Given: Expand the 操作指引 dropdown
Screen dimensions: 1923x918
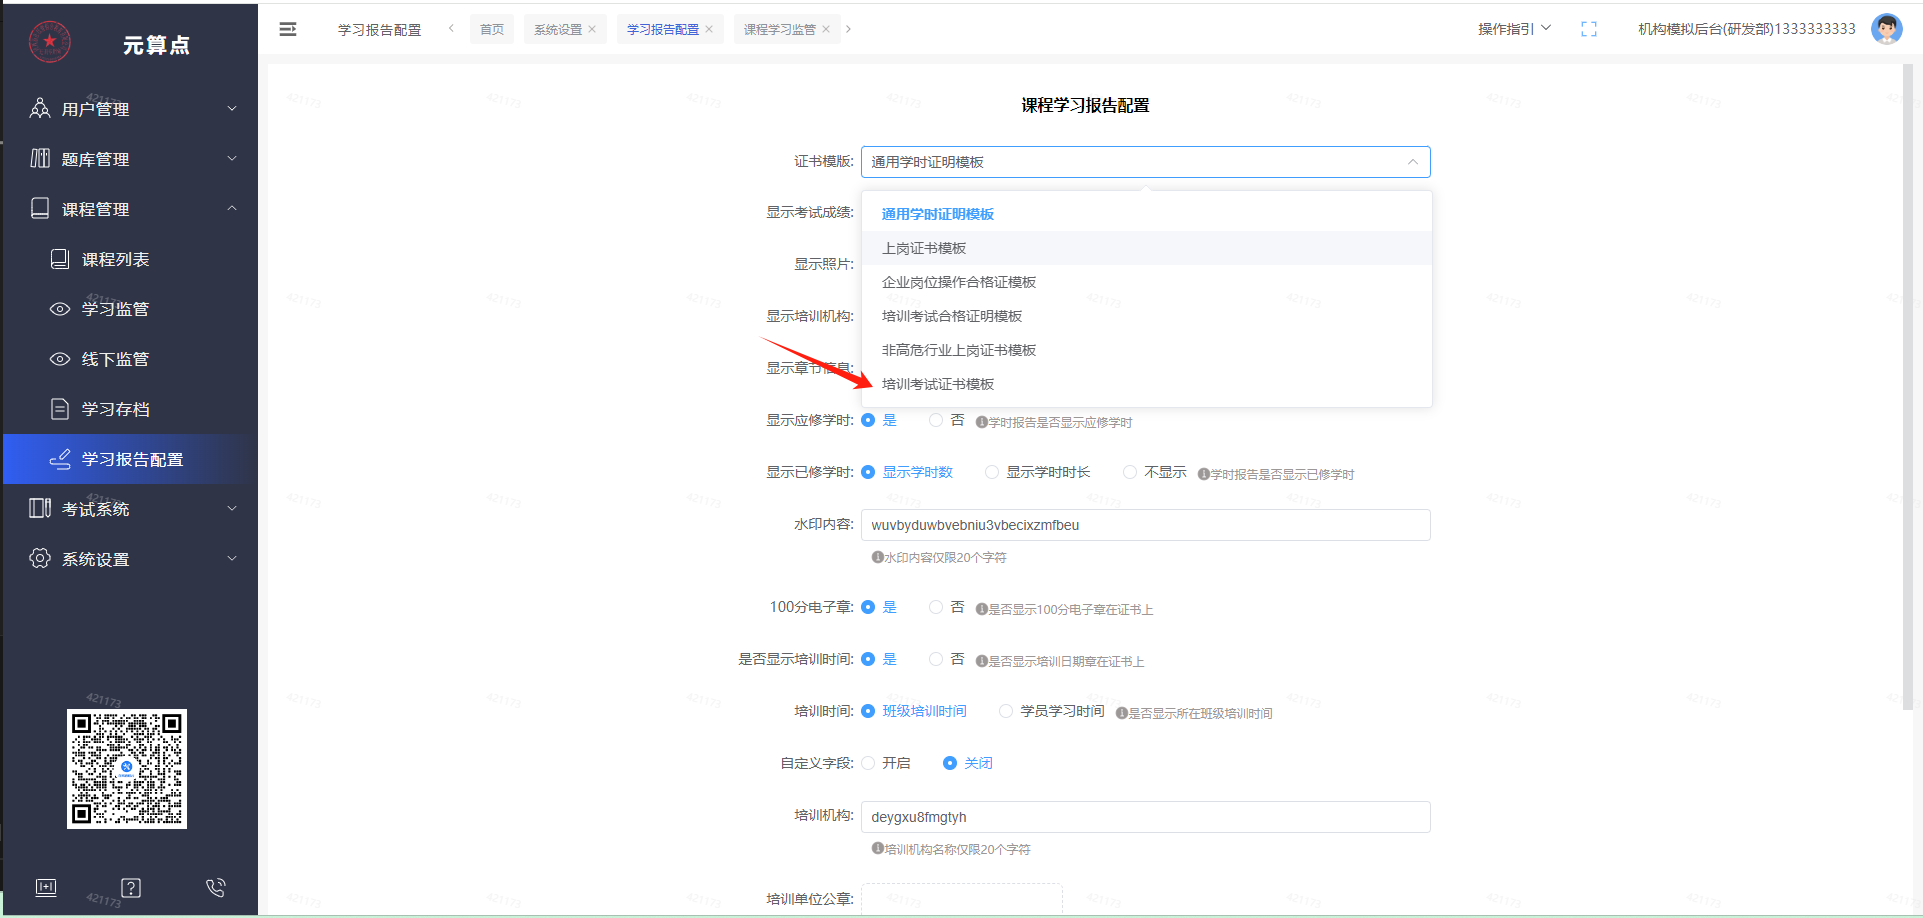Looking at the screenshot, I should [x=1514, y=29].
